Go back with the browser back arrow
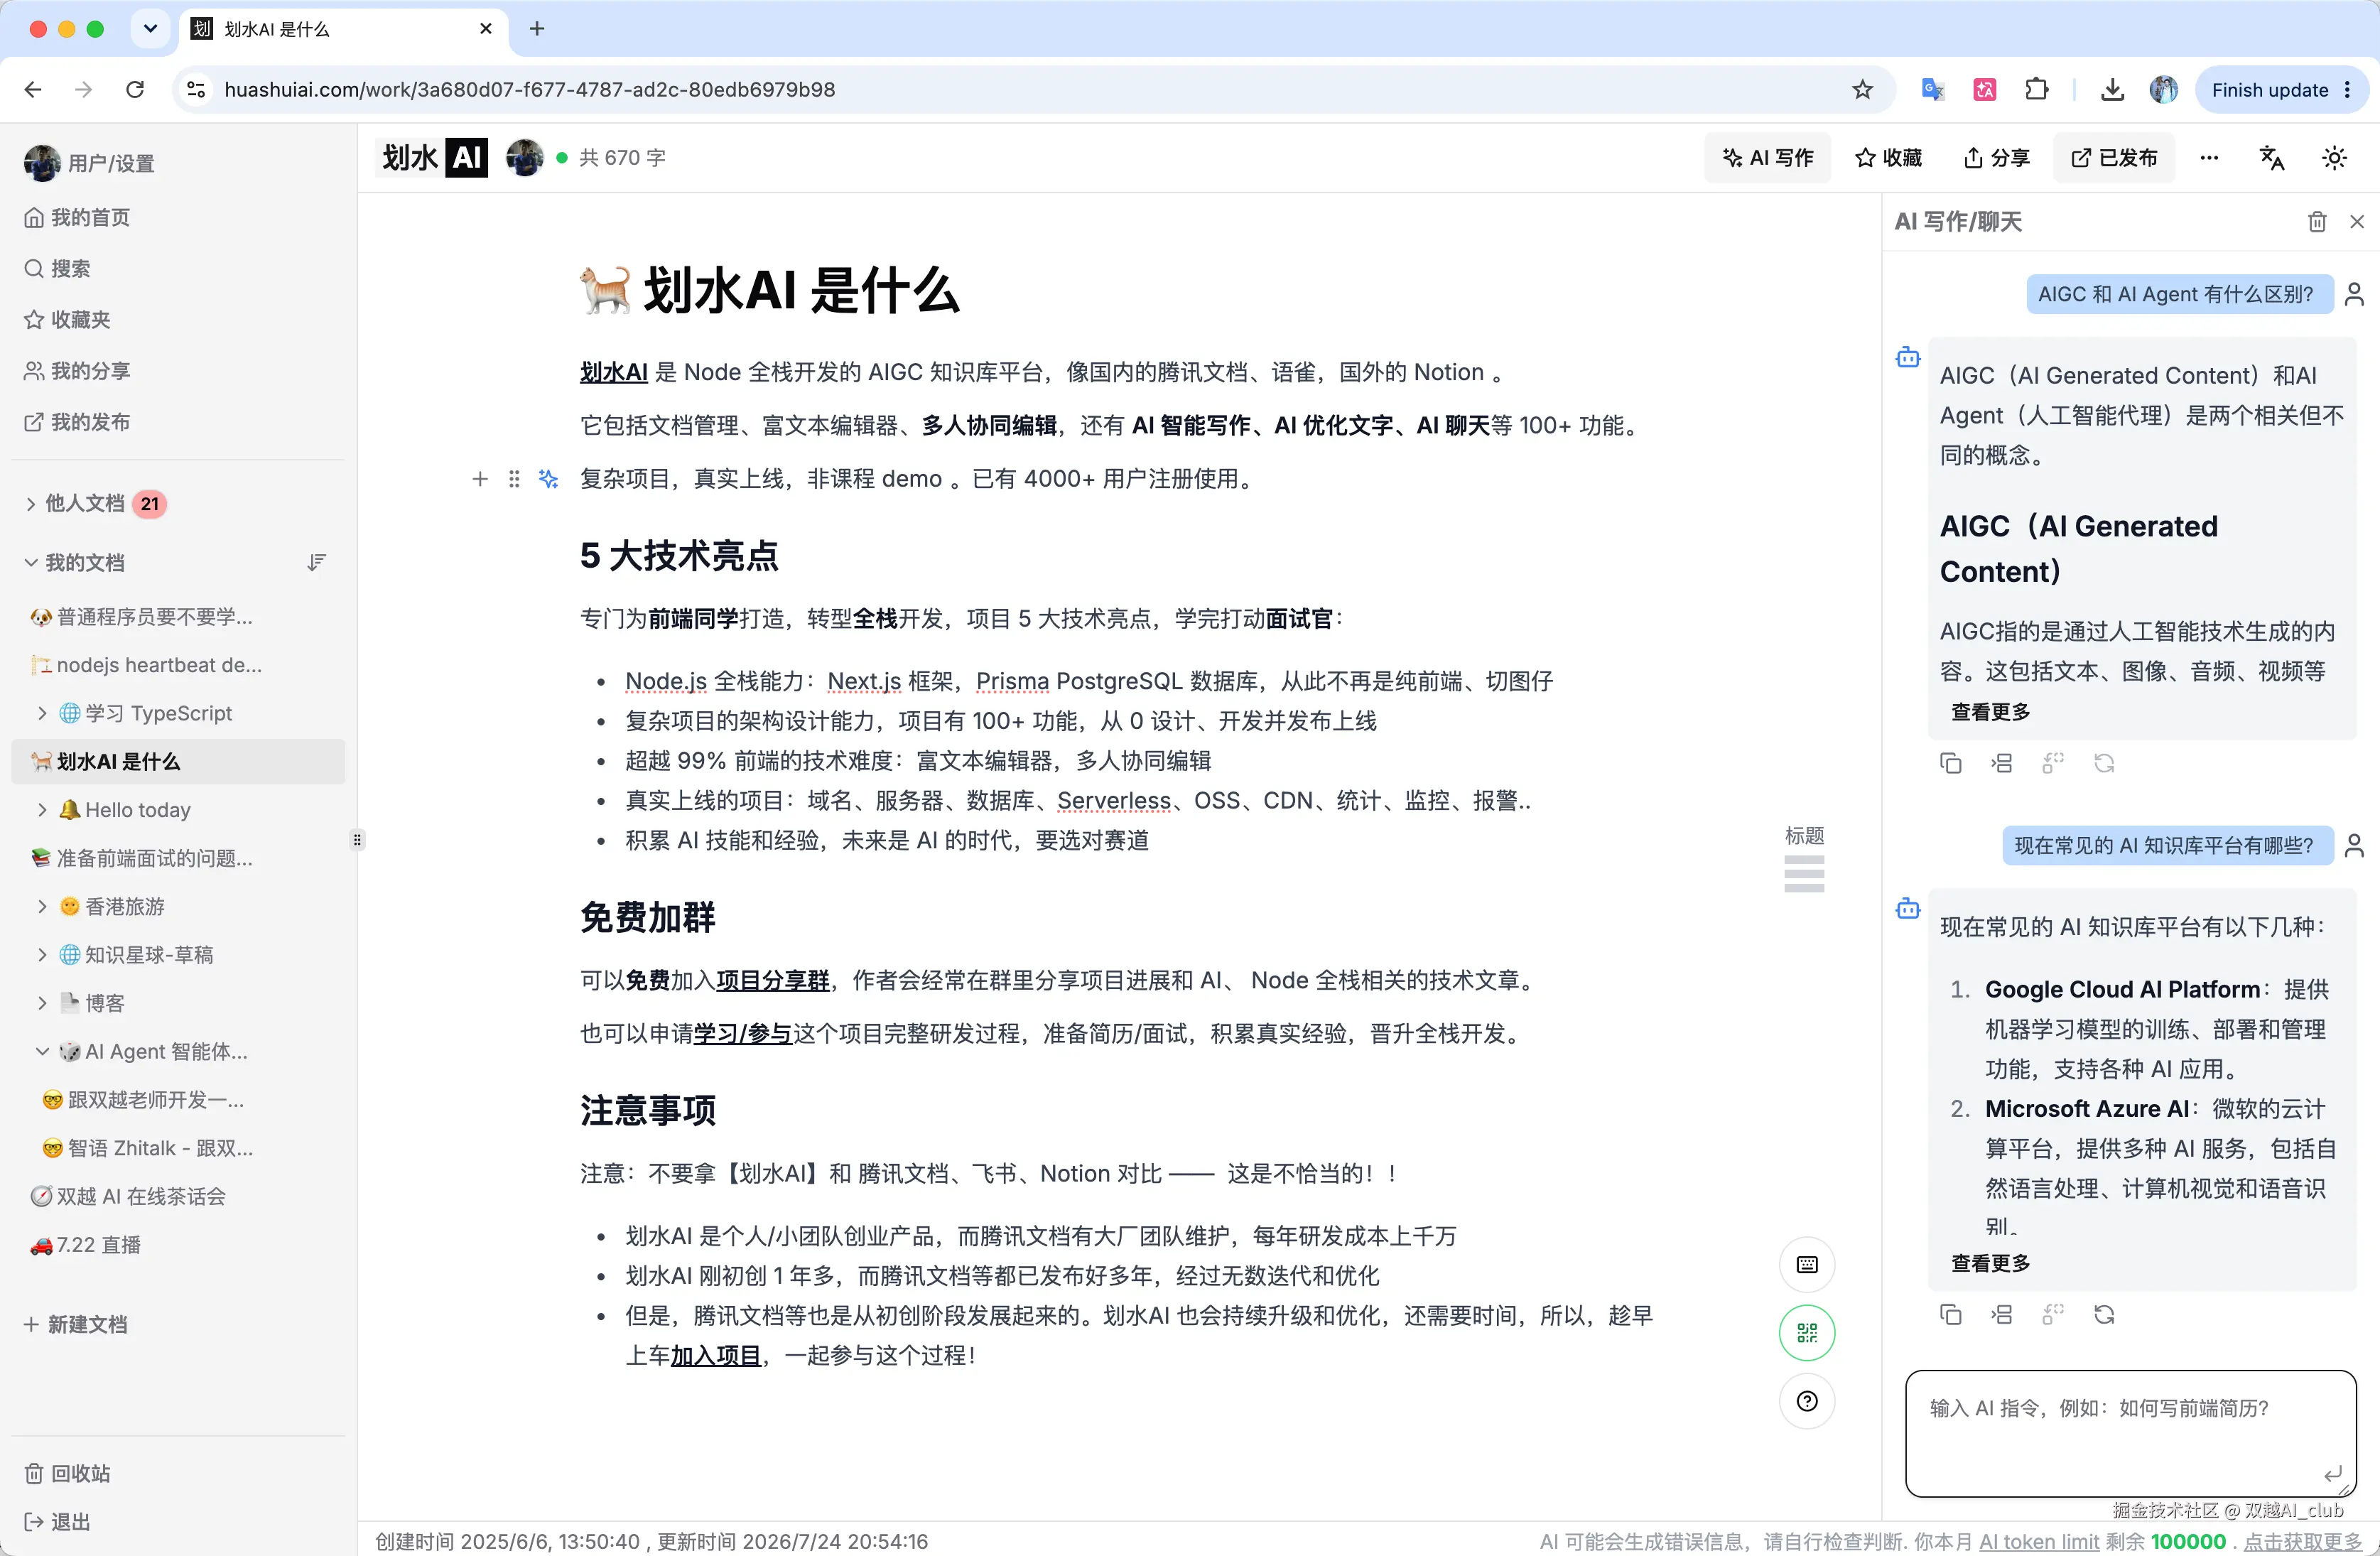The width and height of the screenshot is (2380, 1556). [x=33, y=90]
